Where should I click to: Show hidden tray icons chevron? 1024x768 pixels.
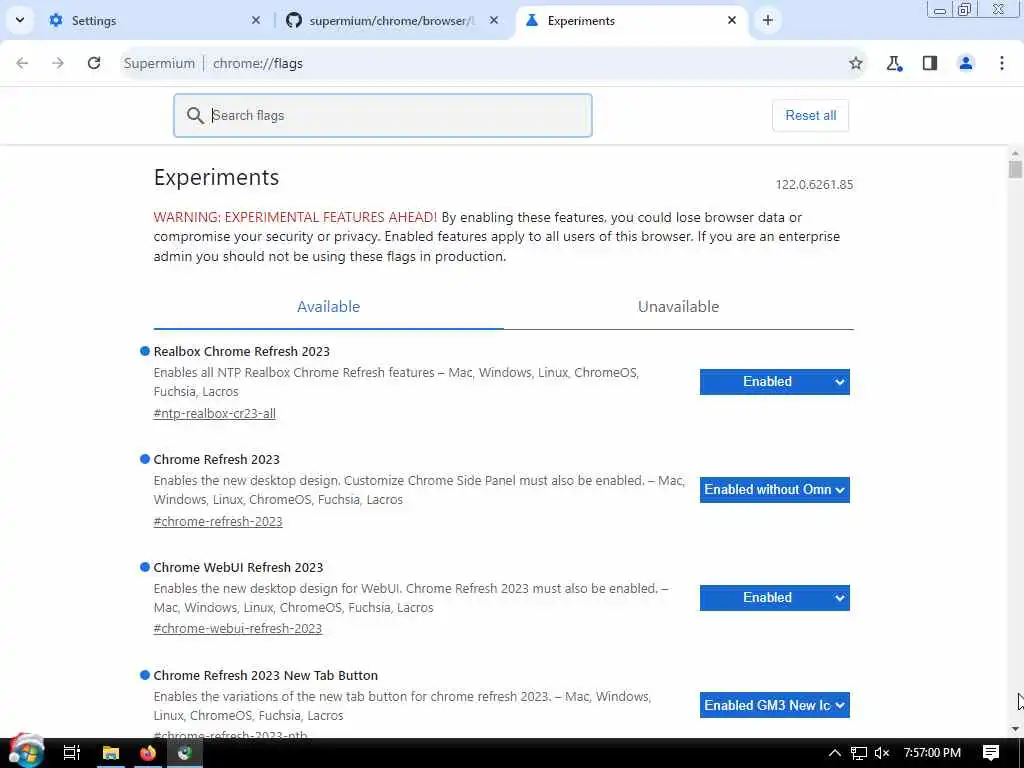tap(835, 753)
